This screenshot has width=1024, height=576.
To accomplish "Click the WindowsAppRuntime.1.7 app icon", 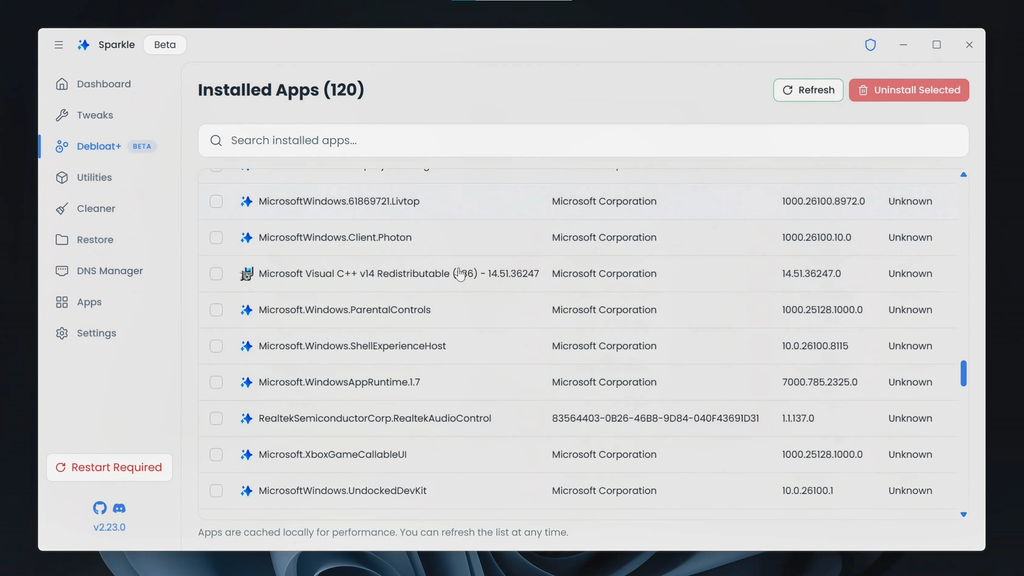I will (x=246, y=382).
